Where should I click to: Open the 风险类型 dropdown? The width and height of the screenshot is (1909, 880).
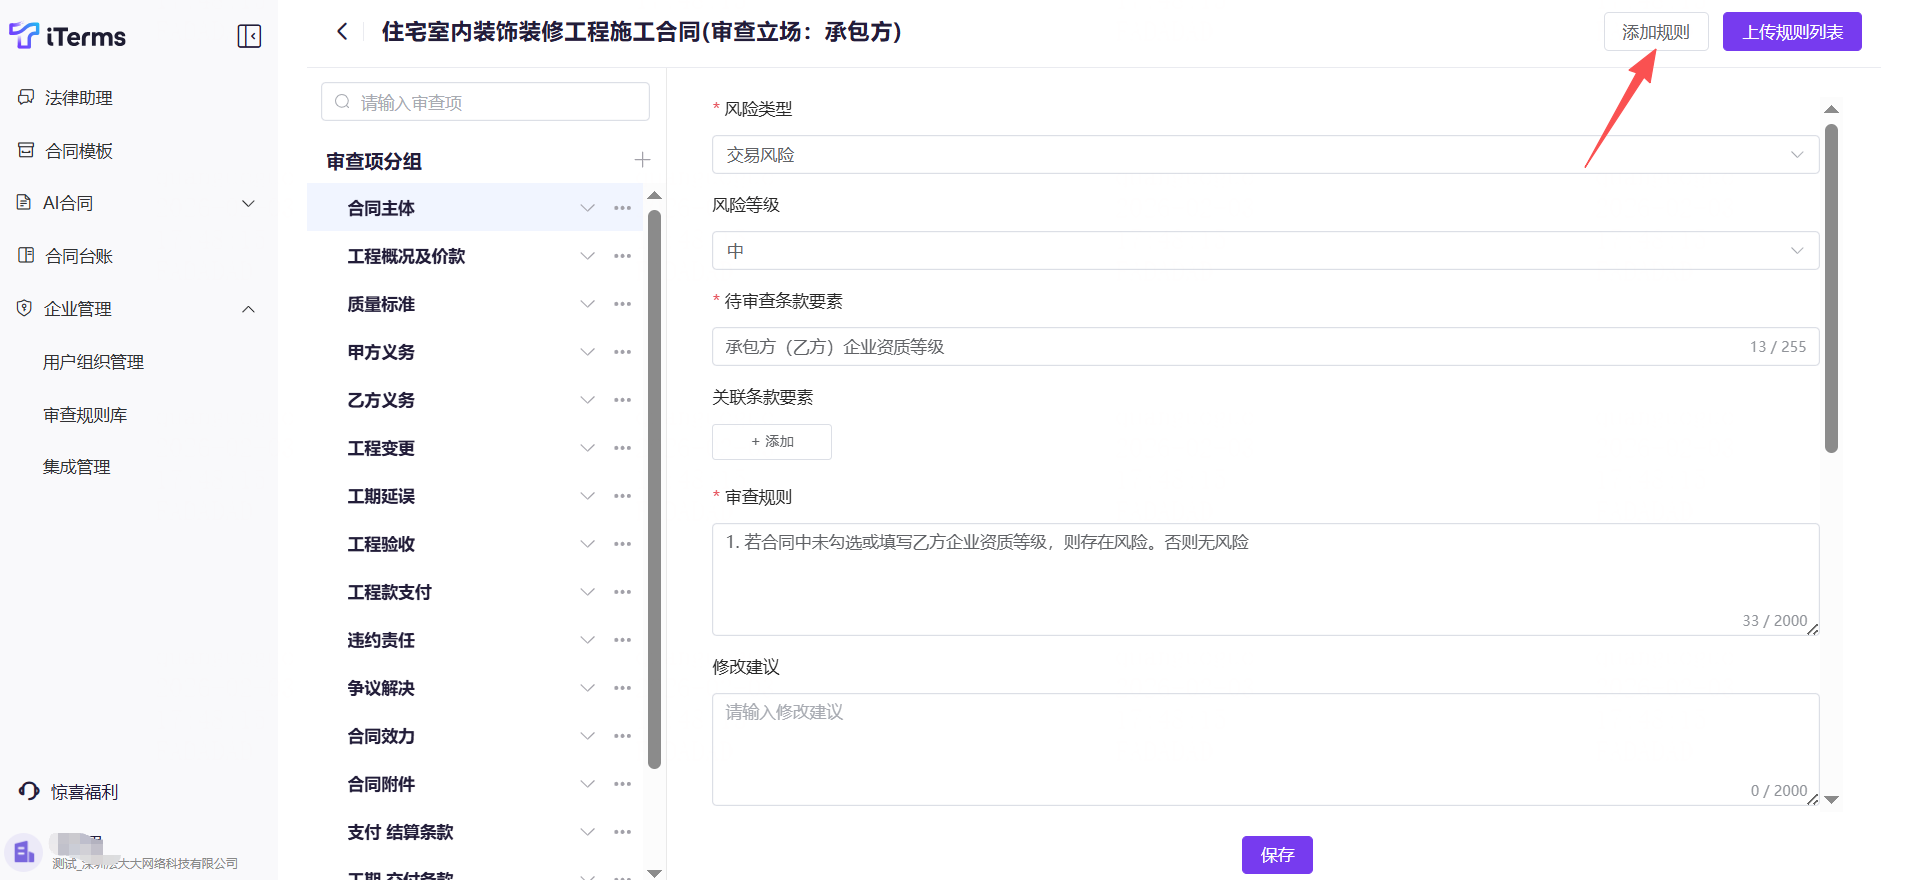tap(1265, 154)
